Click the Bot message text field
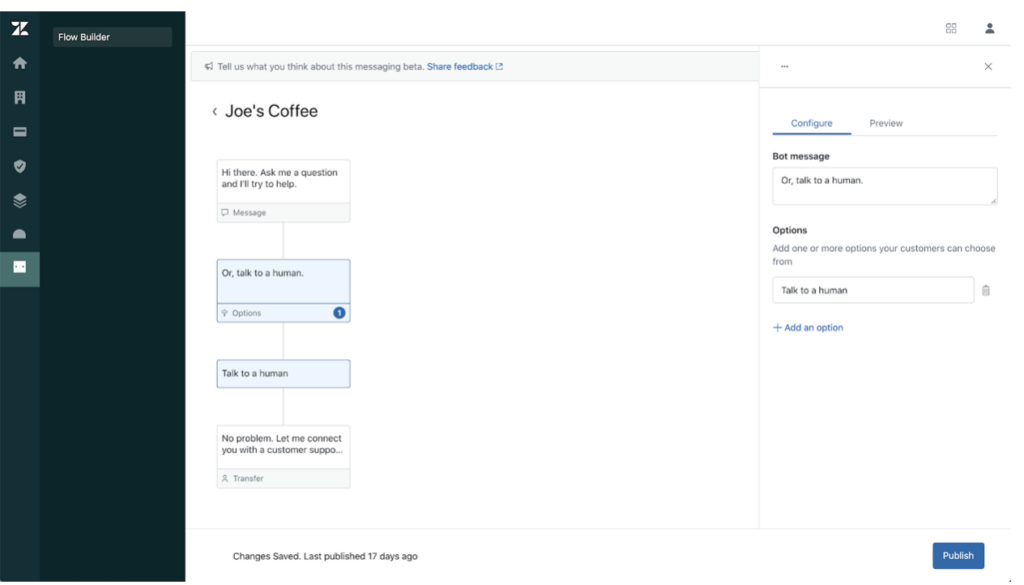 tap(884, 186)
